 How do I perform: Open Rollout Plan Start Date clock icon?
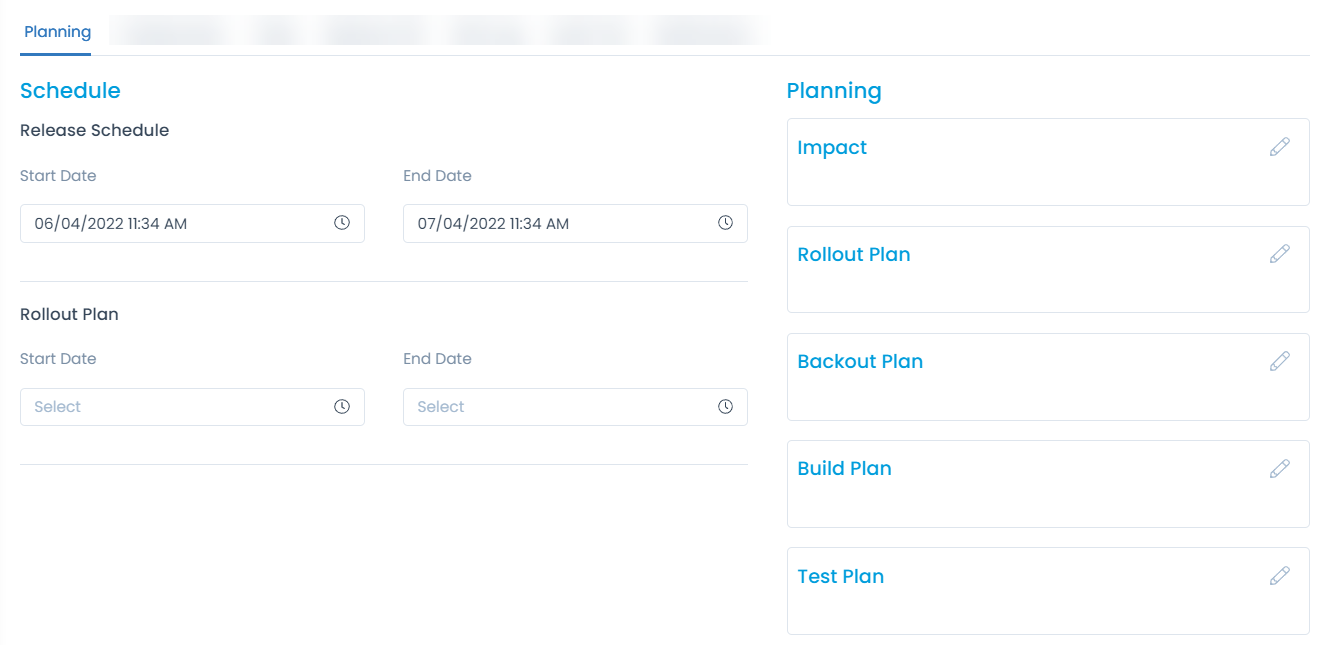342,407
